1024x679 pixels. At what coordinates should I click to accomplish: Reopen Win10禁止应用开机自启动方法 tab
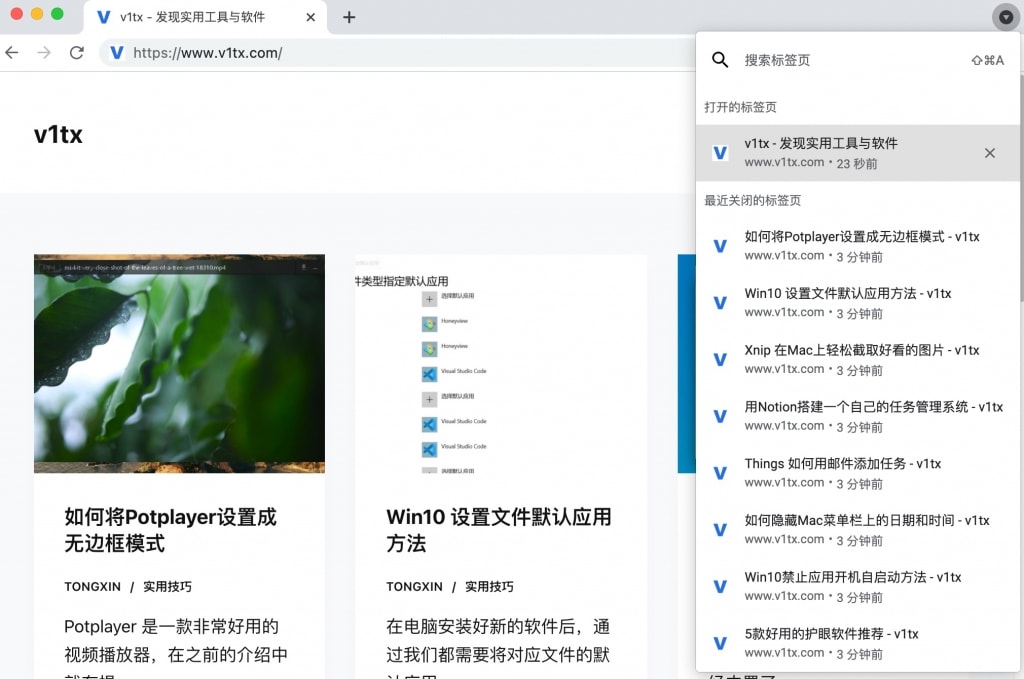click(857, 587)
